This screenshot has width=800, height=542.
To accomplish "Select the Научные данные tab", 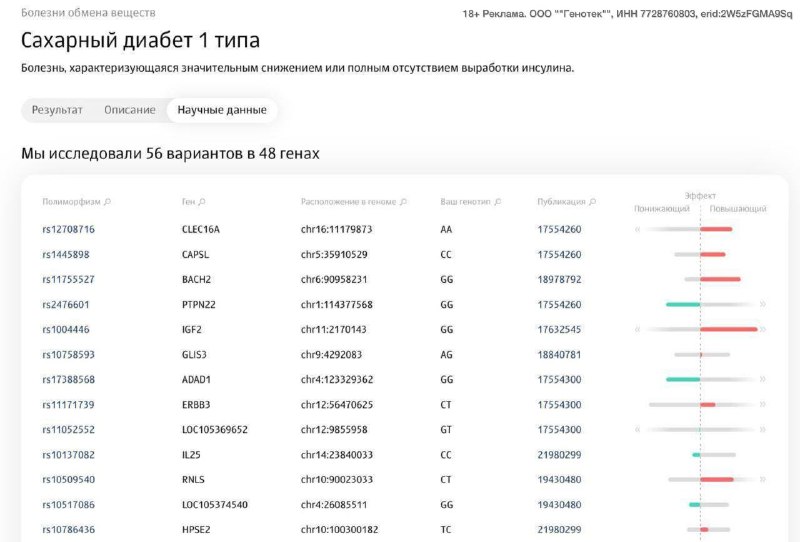I will (222, 110).
